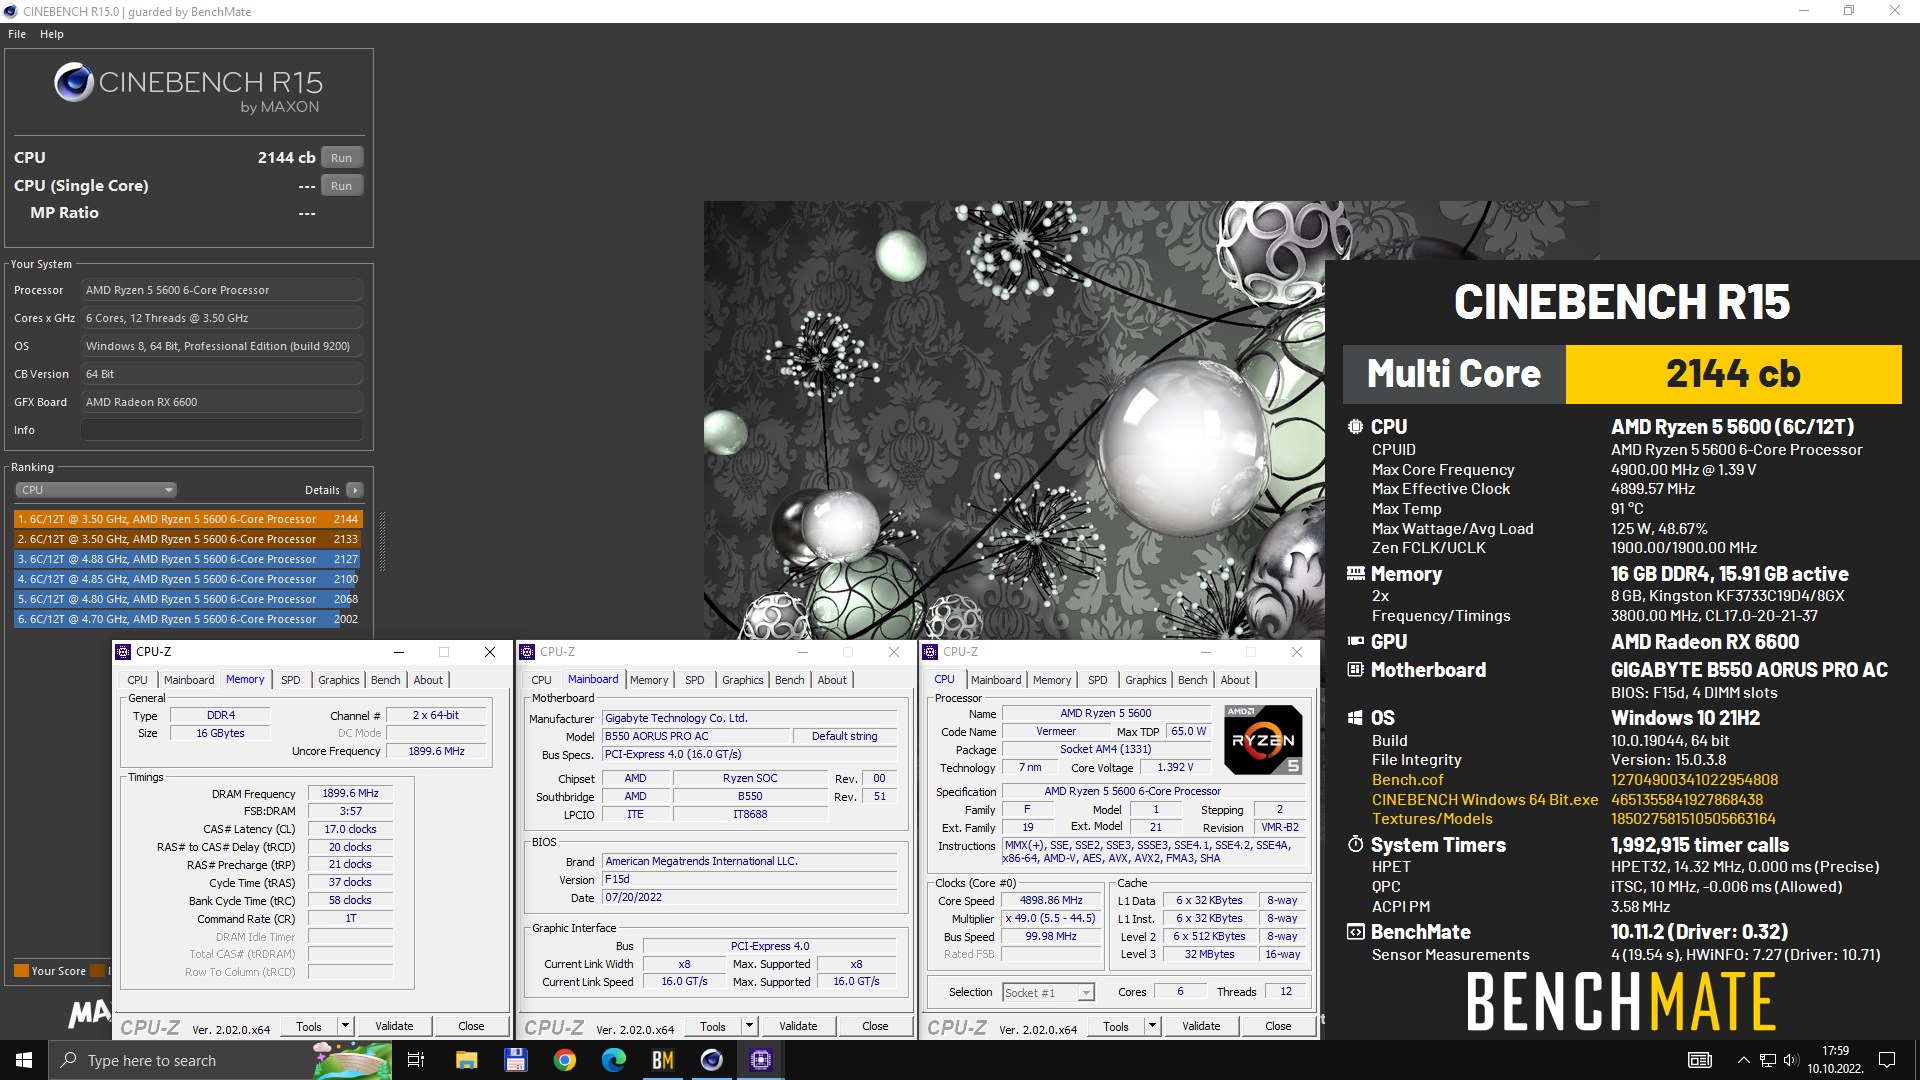This screenshot has width=1920, height=1080.
Task: Click the Memory tab CPU-Z window title icon
Action: tap(124, 652)
